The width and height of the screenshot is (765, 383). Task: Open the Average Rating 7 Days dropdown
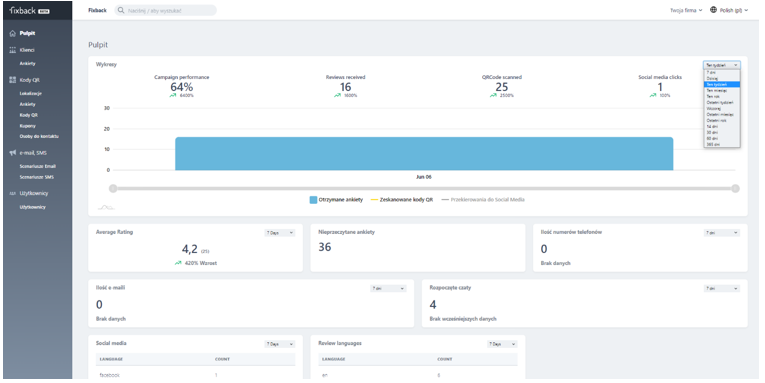pyautogui.click(x=280, y=233)
